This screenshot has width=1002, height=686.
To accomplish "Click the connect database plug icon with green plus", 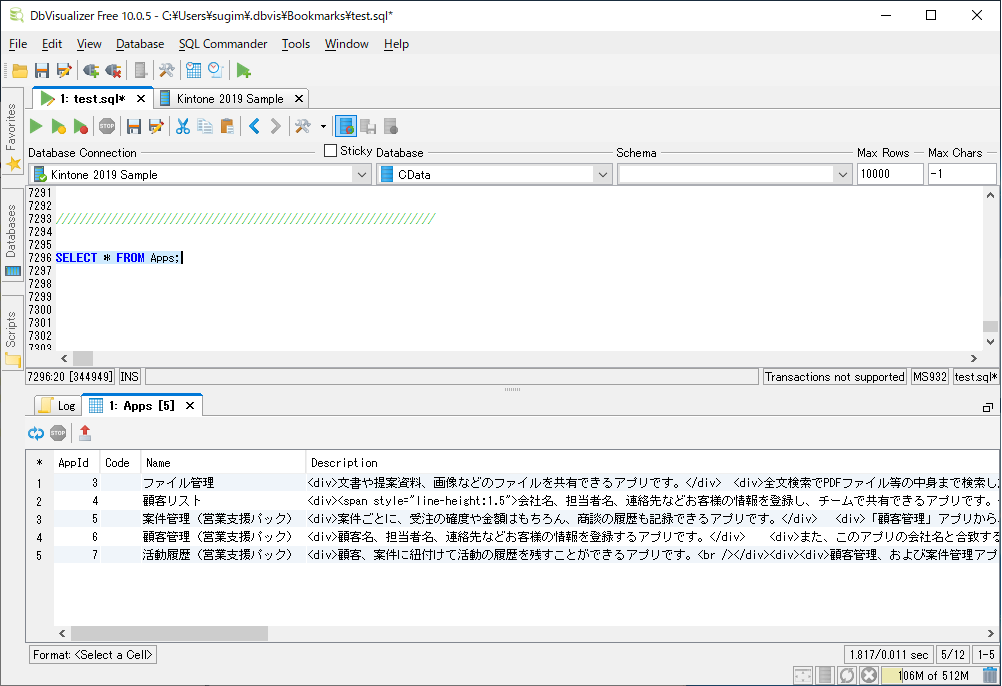I will click(x=91, y=70).
